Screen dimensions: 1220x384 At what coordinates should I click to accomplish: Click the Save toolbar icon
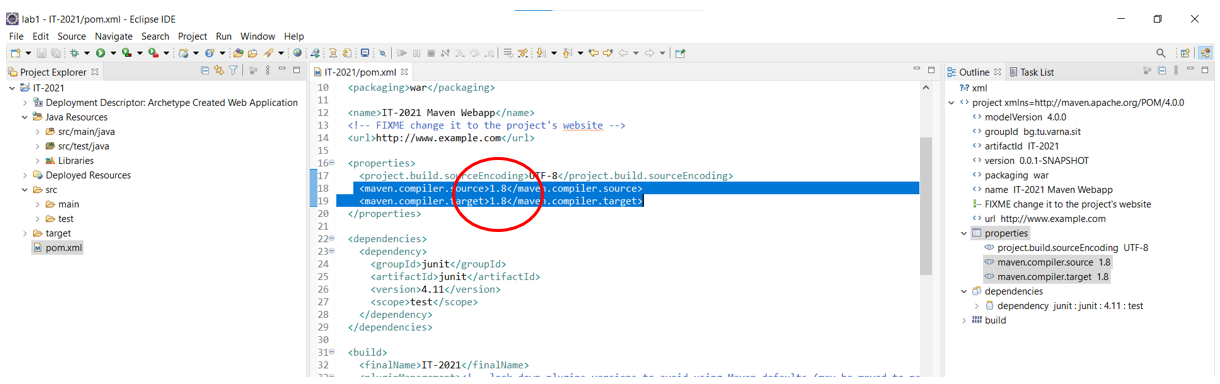click(42, 53)
